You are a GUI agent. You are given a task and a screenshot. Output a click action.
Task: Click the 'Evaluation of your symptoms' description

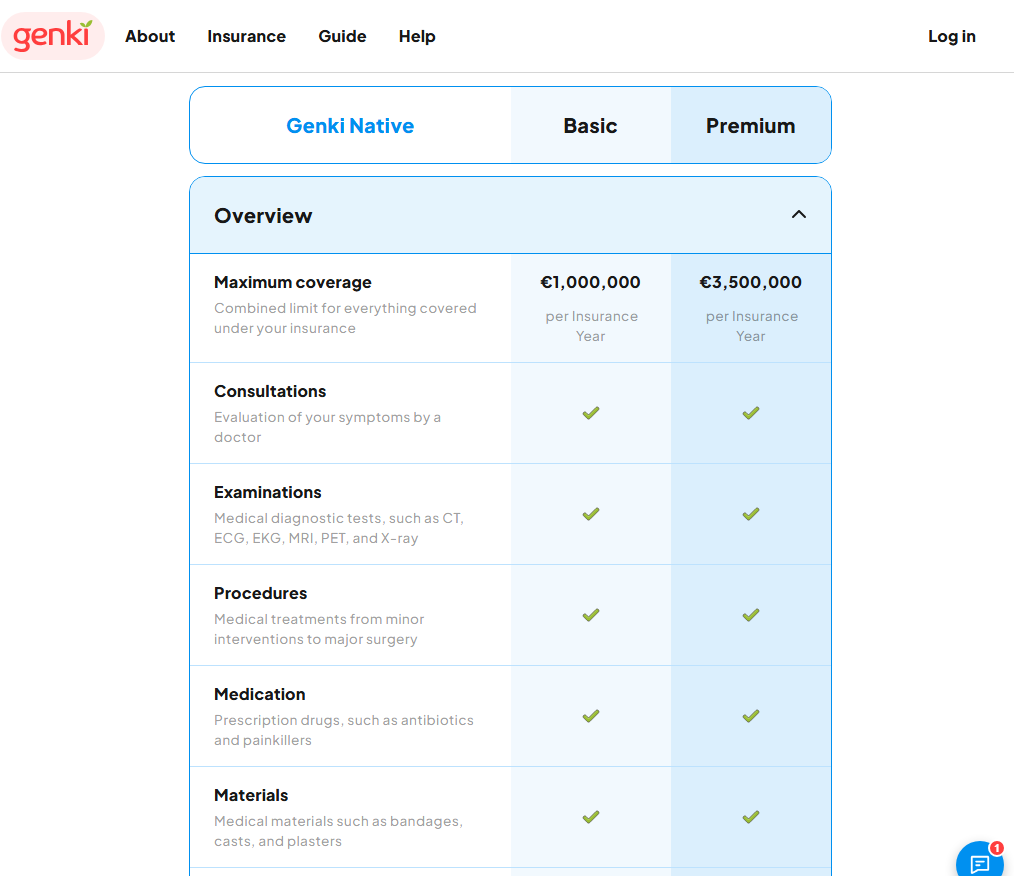tap(328, 427)
